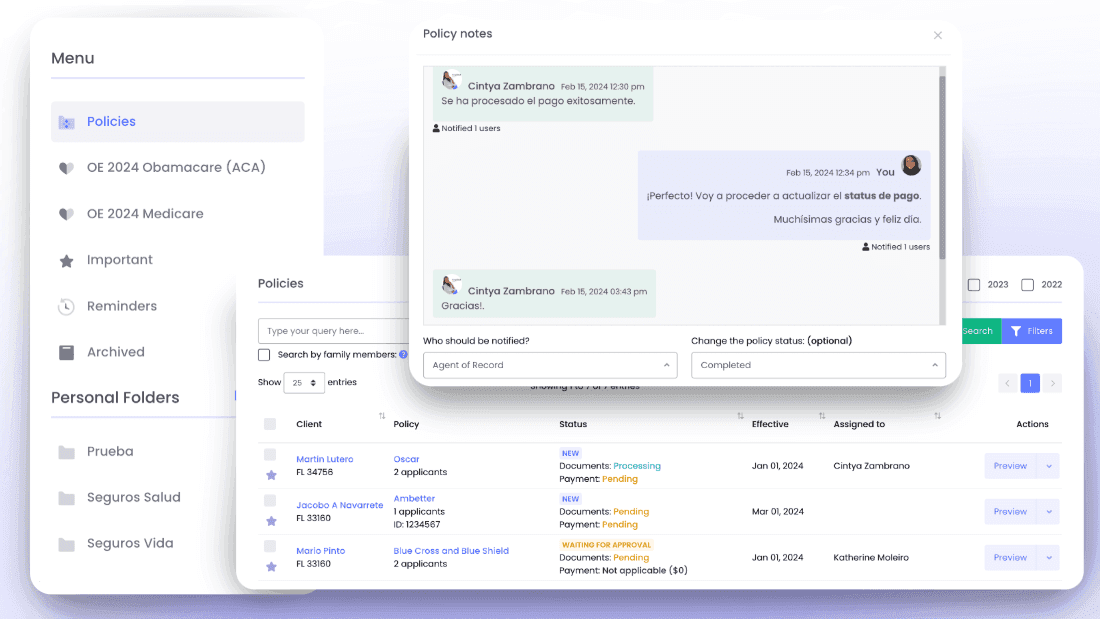Check the 2023 year checkbox
Screen dimensions: 1100x619
(x=974, y=285)
